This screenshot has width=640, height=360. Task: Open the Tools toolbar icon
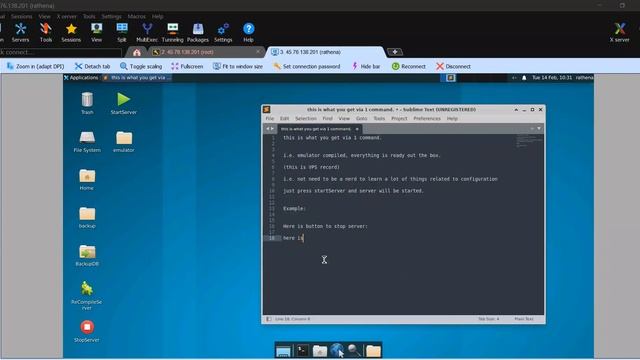[x=46, y=32]
